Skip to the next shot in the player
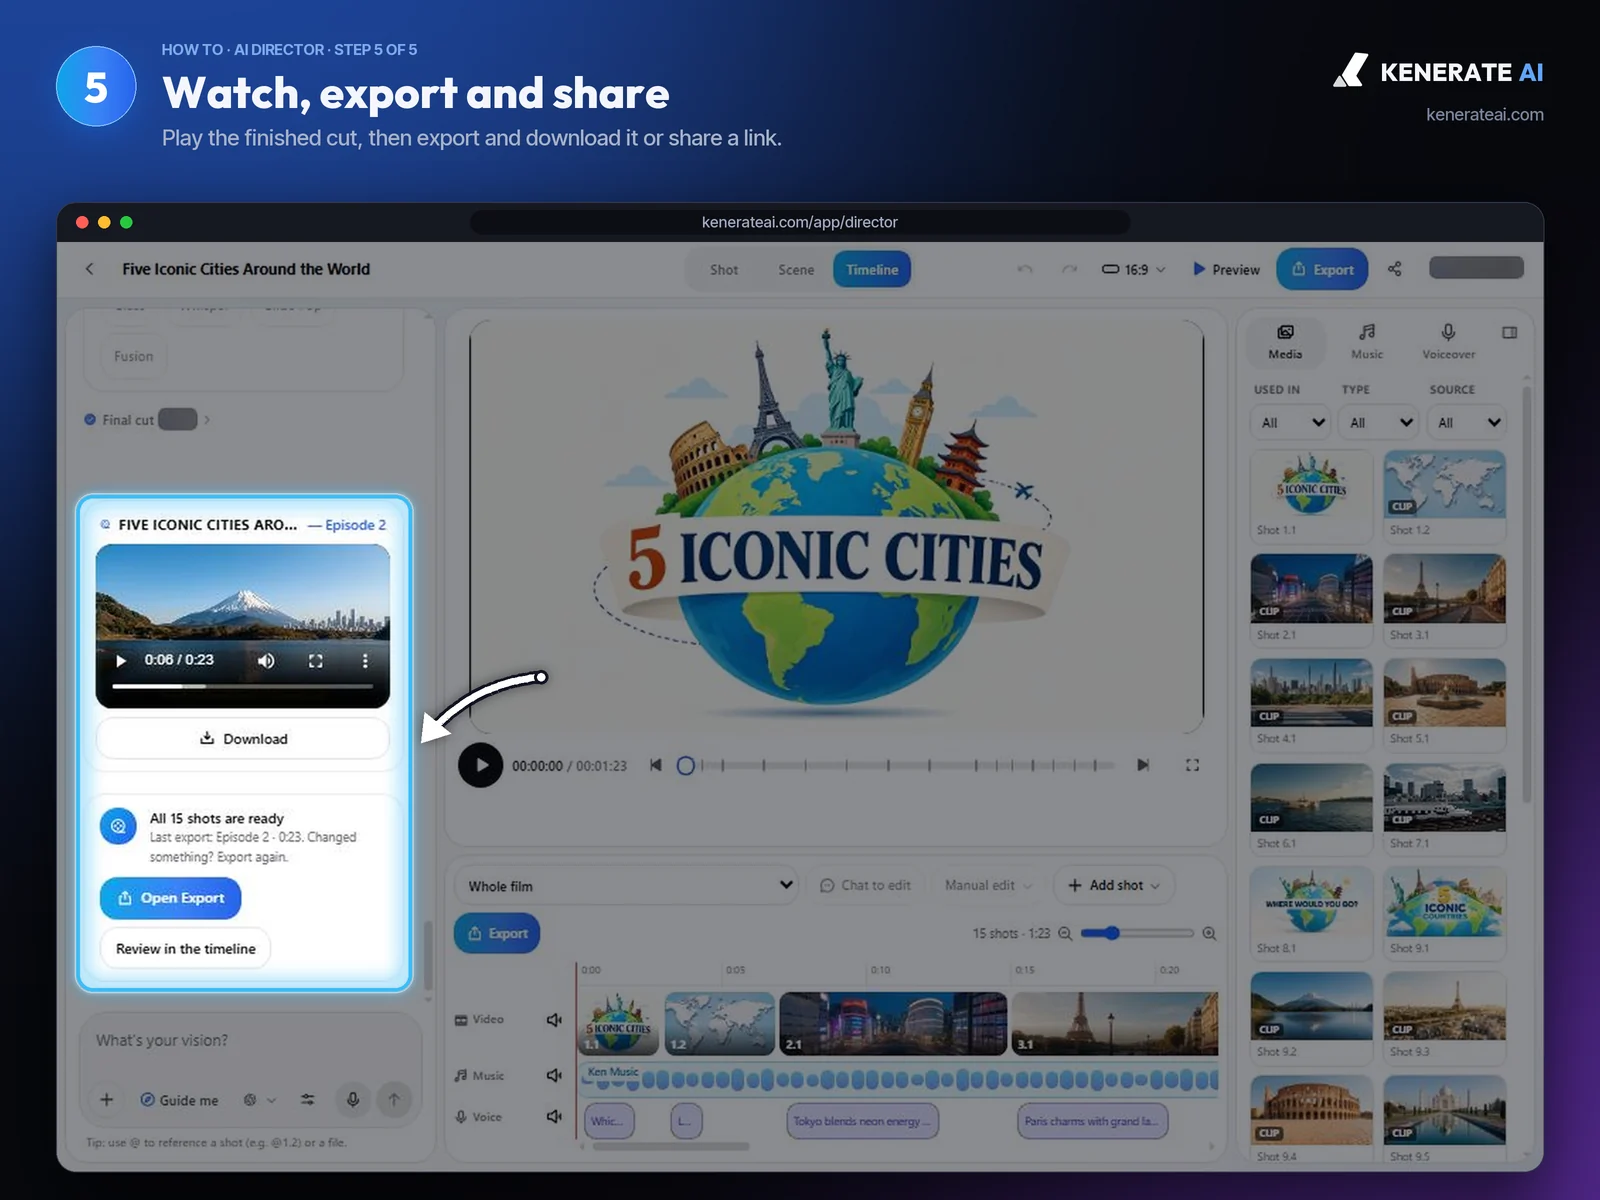This screenshot has width=1600, height=1200. point(1143,765)
